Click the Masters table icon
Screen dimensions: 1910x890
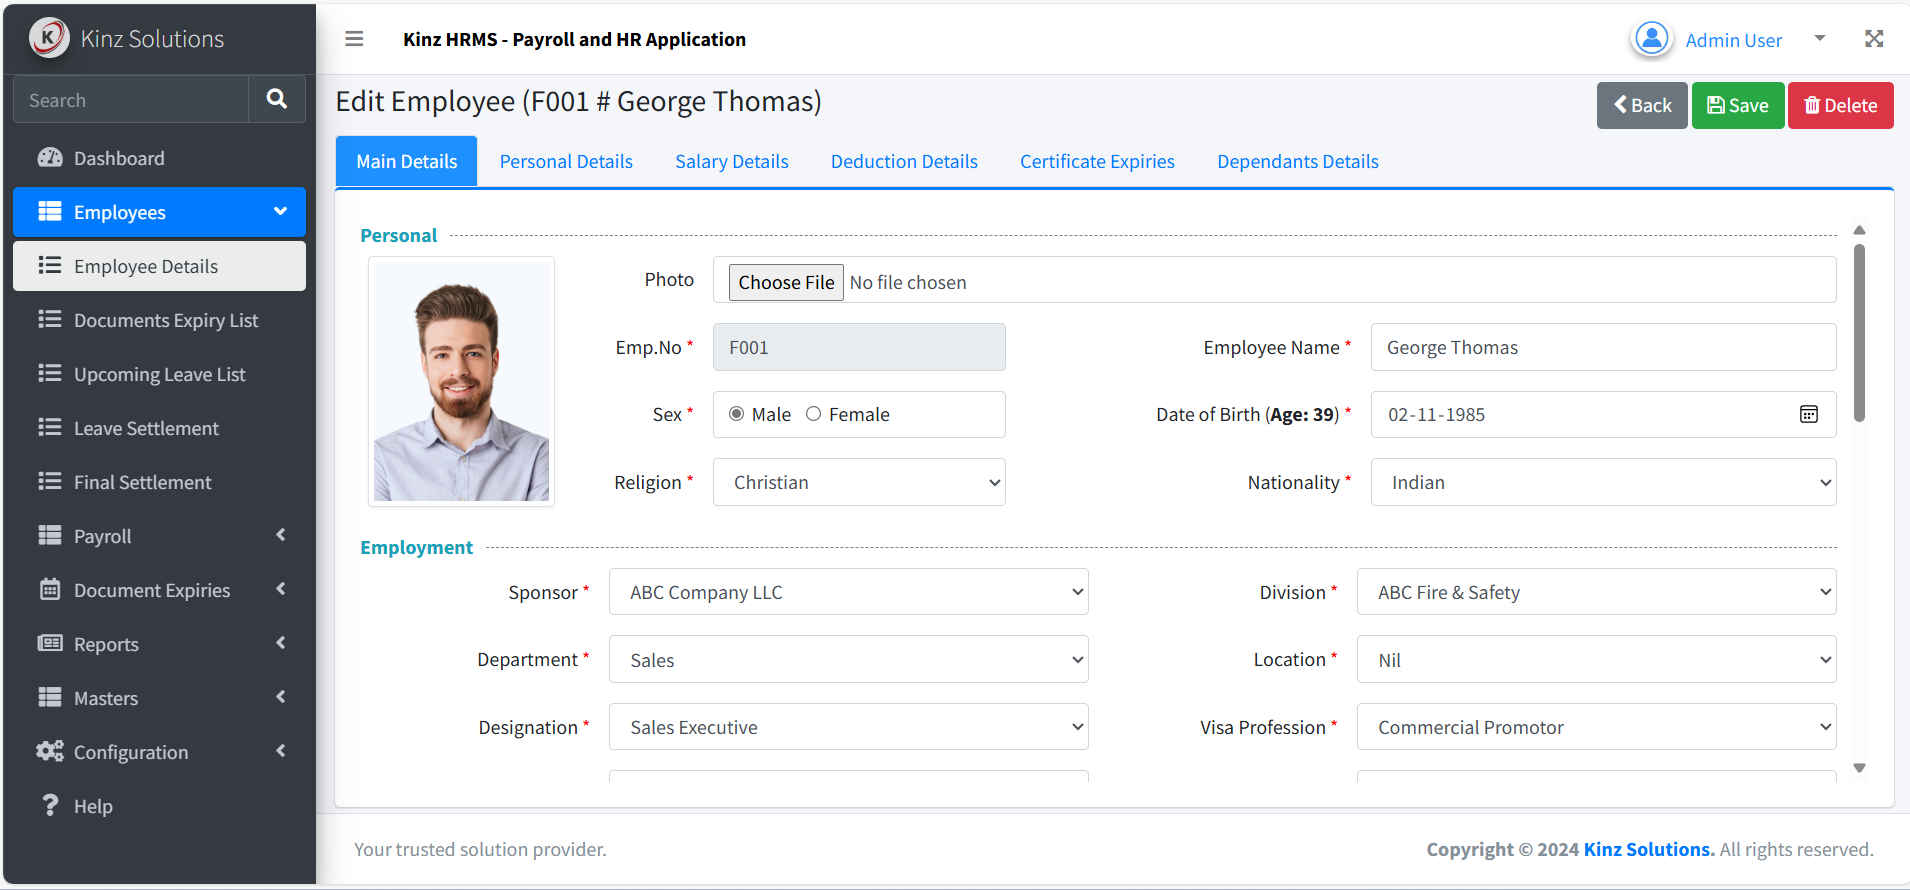(50, 698)
